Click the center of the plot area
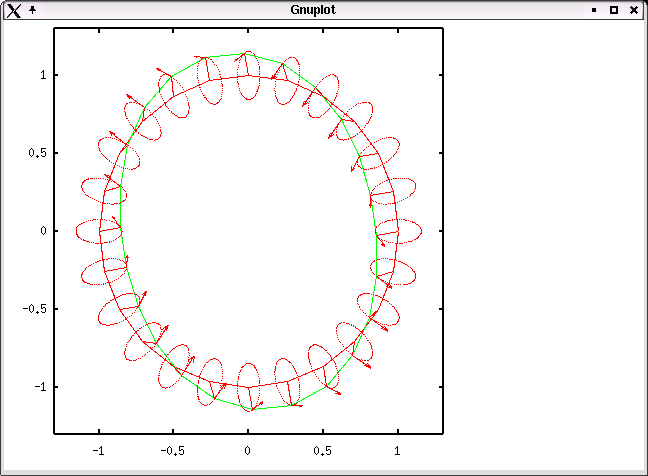Image resolution: width=648 pixels, height=476 pixels. pos(248,231)
